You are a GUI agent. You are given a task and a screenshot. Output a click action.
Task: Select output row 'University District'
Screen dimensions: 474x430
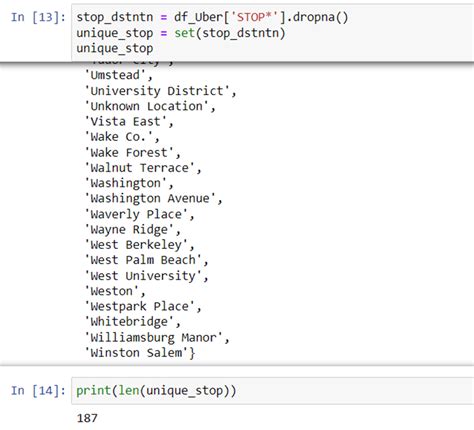pyautogui.click(x=160, y=91)
